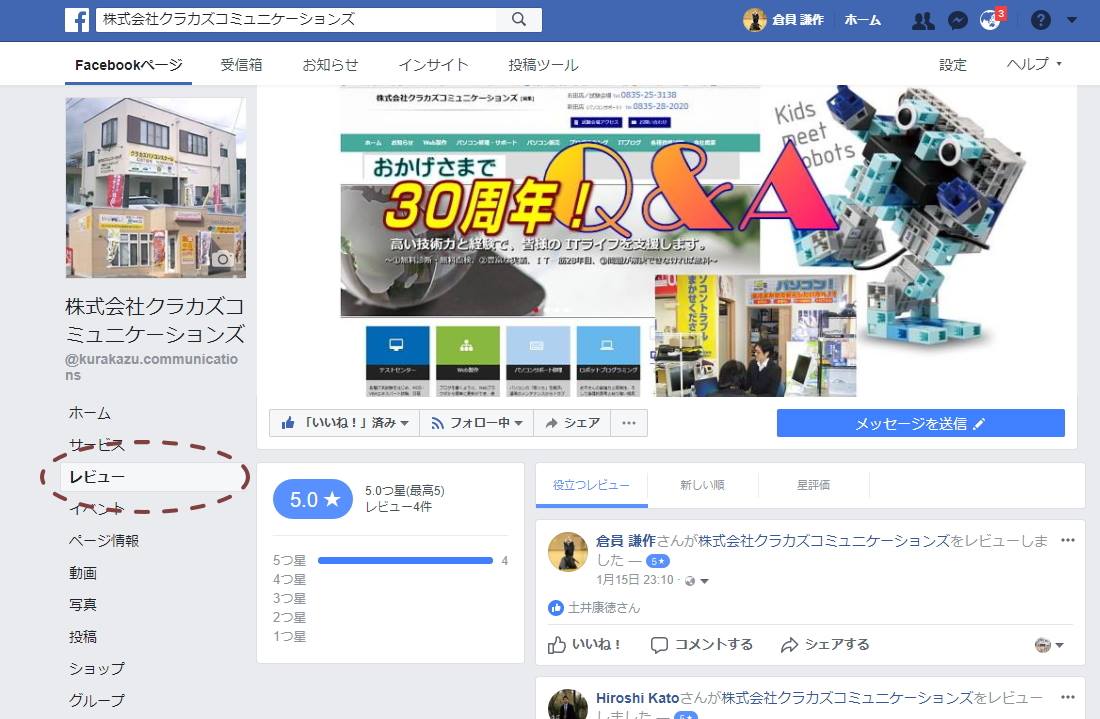Image resolution: width=1100 pixels, height=719 pixels.
Task: Select the 新しい順 tab
Action: [702, 485]
